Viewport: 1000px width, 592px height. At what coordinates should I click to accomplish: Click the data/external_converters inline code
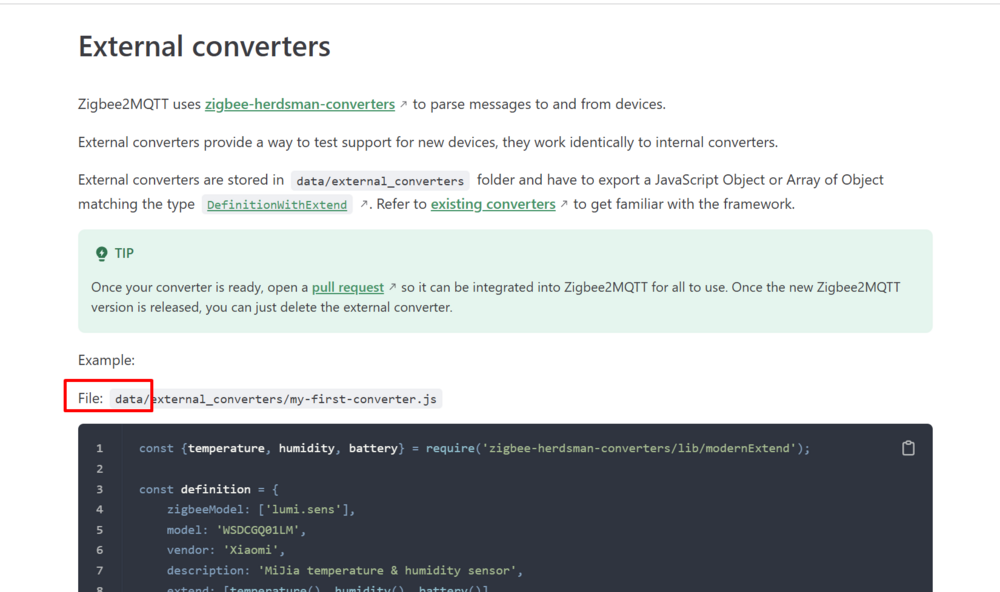tap(380, 181)
